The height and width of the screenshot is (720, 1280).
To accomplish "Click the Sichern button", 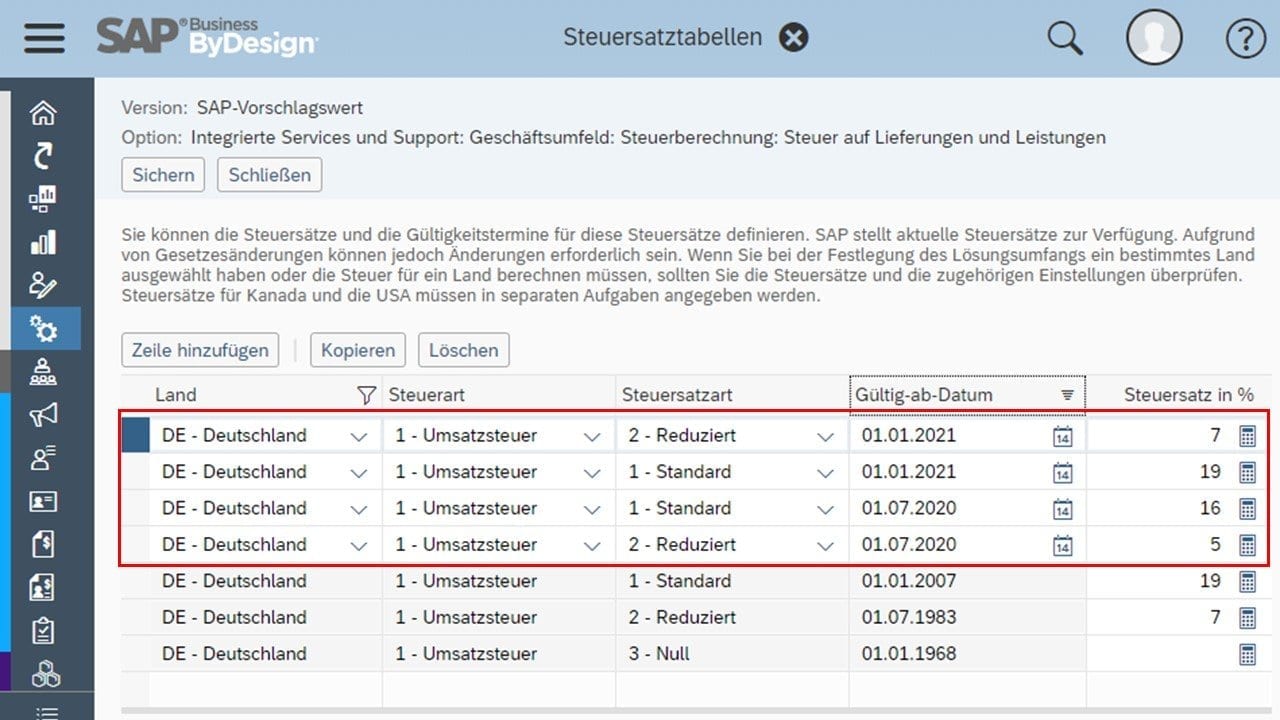I will point(163,175).
